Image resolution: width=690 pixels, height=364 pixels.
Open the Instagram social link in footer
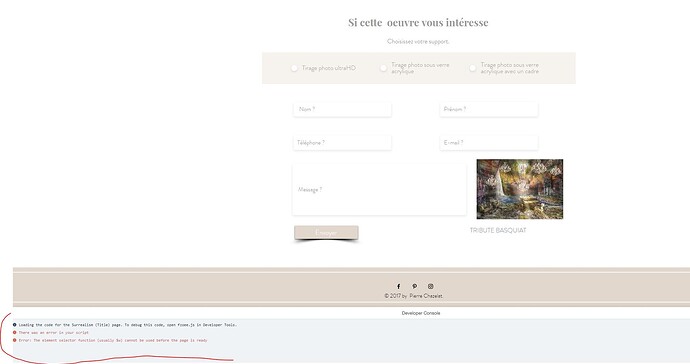pyautogui.click(x=430, y=286)
